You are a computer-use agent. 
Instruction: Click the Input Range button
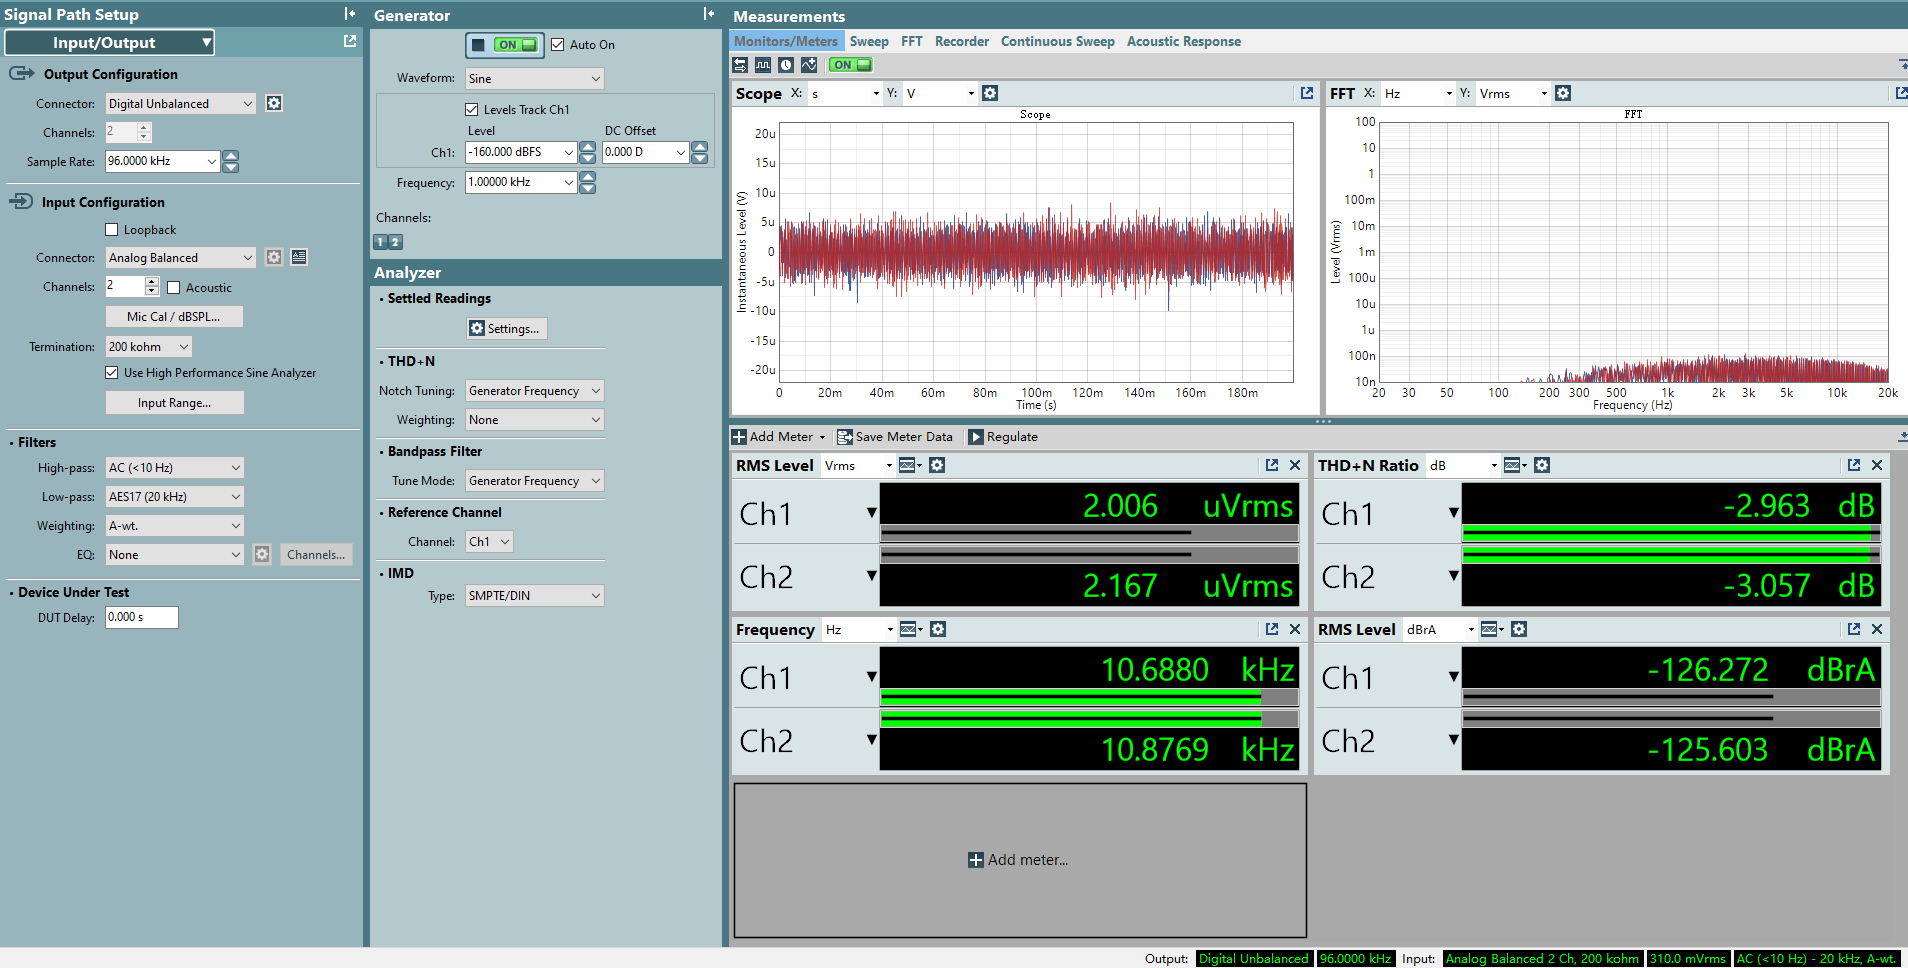(174, 403)
